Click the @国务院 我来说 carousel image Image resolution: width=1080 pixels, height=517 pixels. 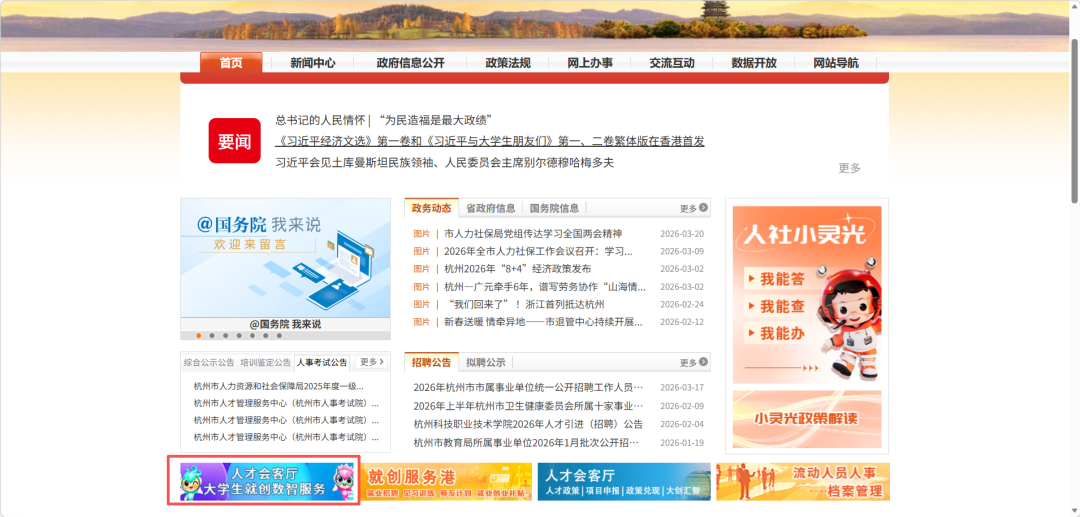[285, 258]
